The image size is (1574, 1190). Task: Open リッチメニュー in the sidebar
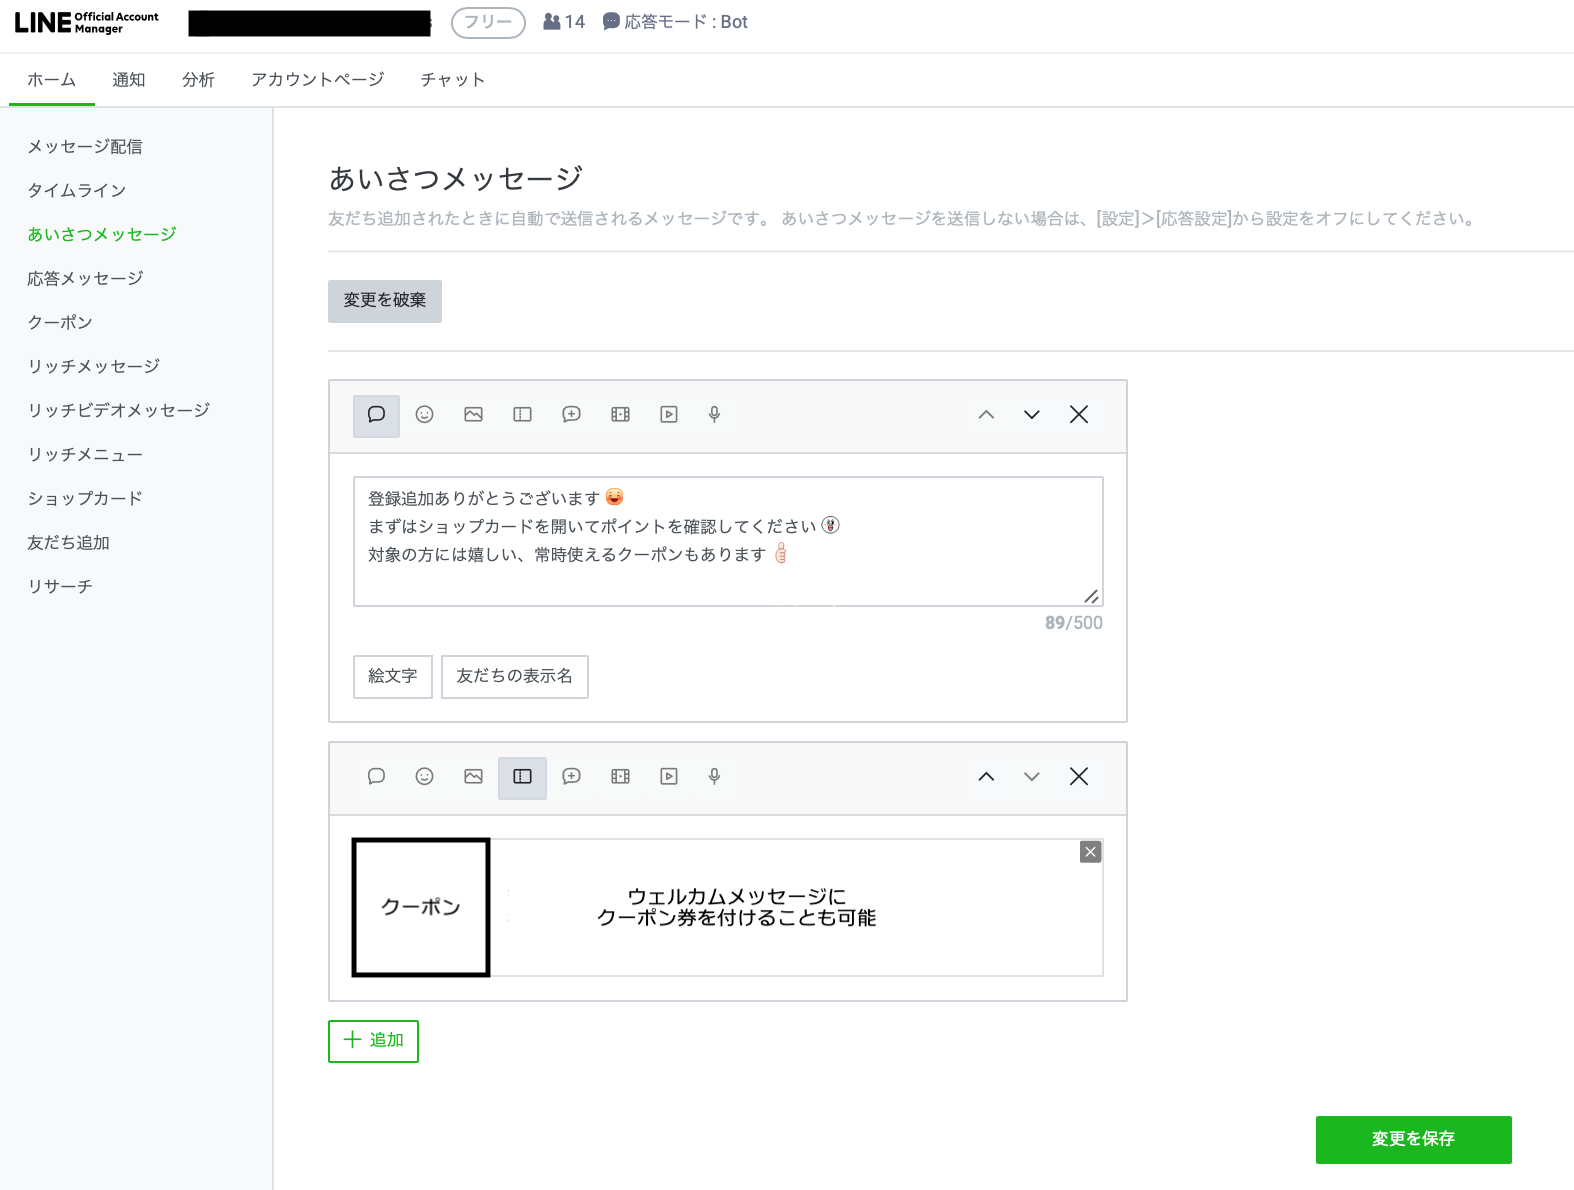click(x=85, y=455)
